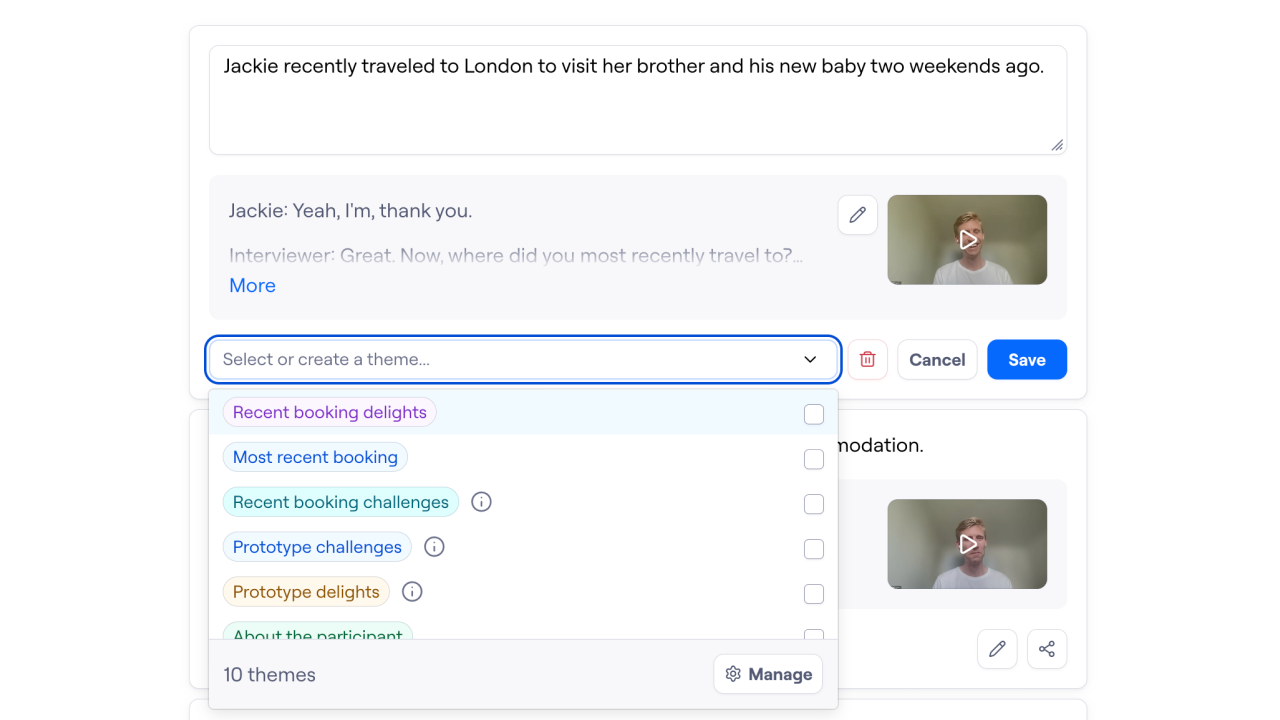This screenshot has width=1280, height=720.
Task: Open theme settings with Manage button
Action: coord(768,674)
